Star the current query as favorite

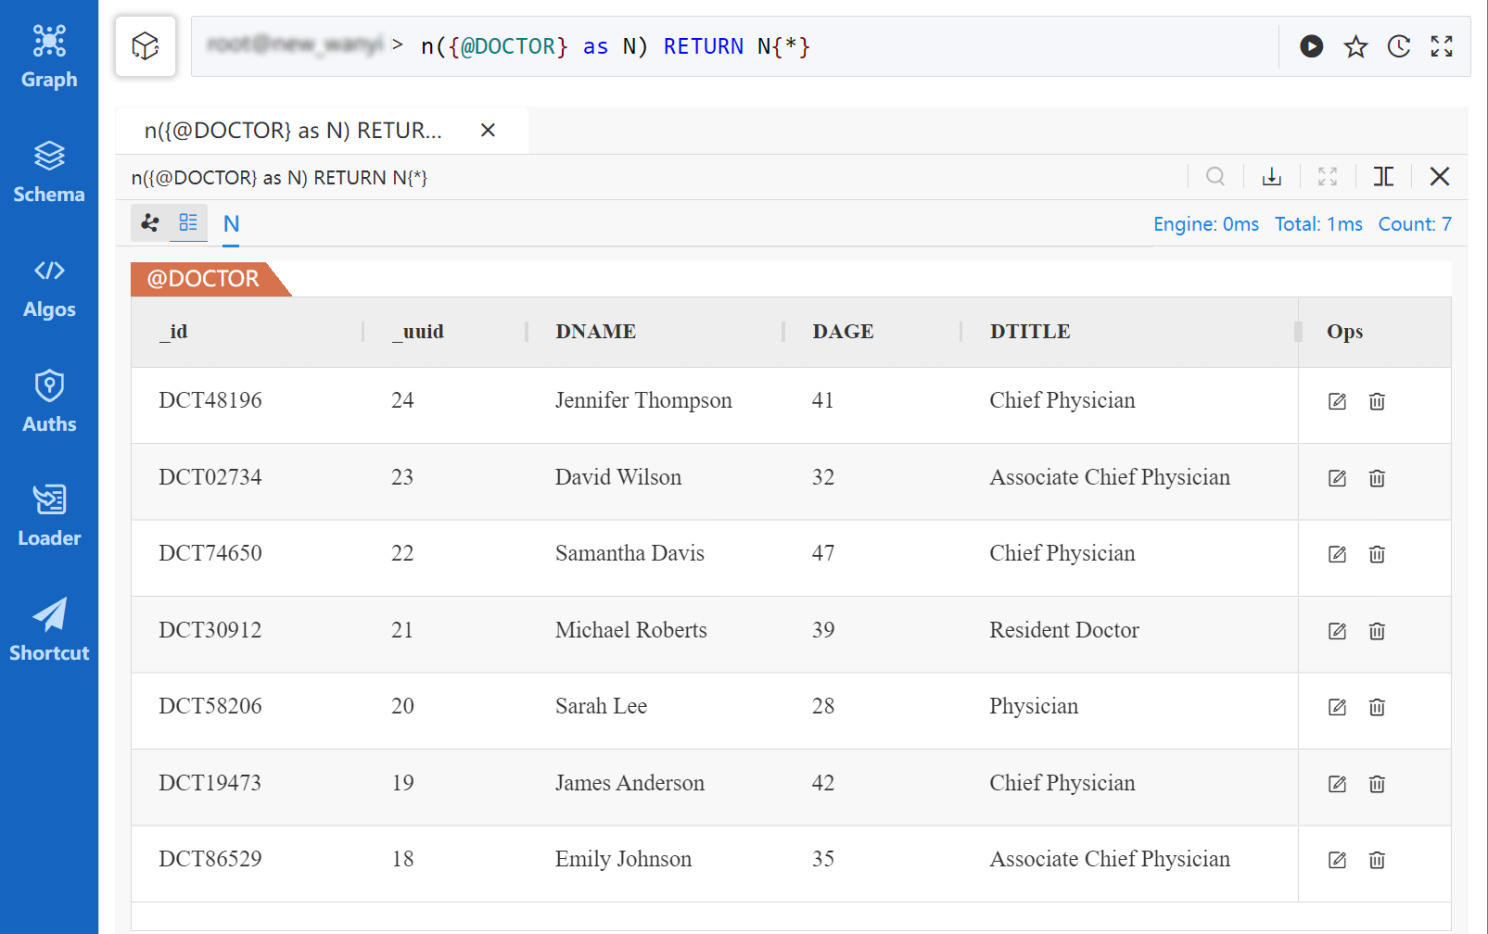tap(1355, 46)
